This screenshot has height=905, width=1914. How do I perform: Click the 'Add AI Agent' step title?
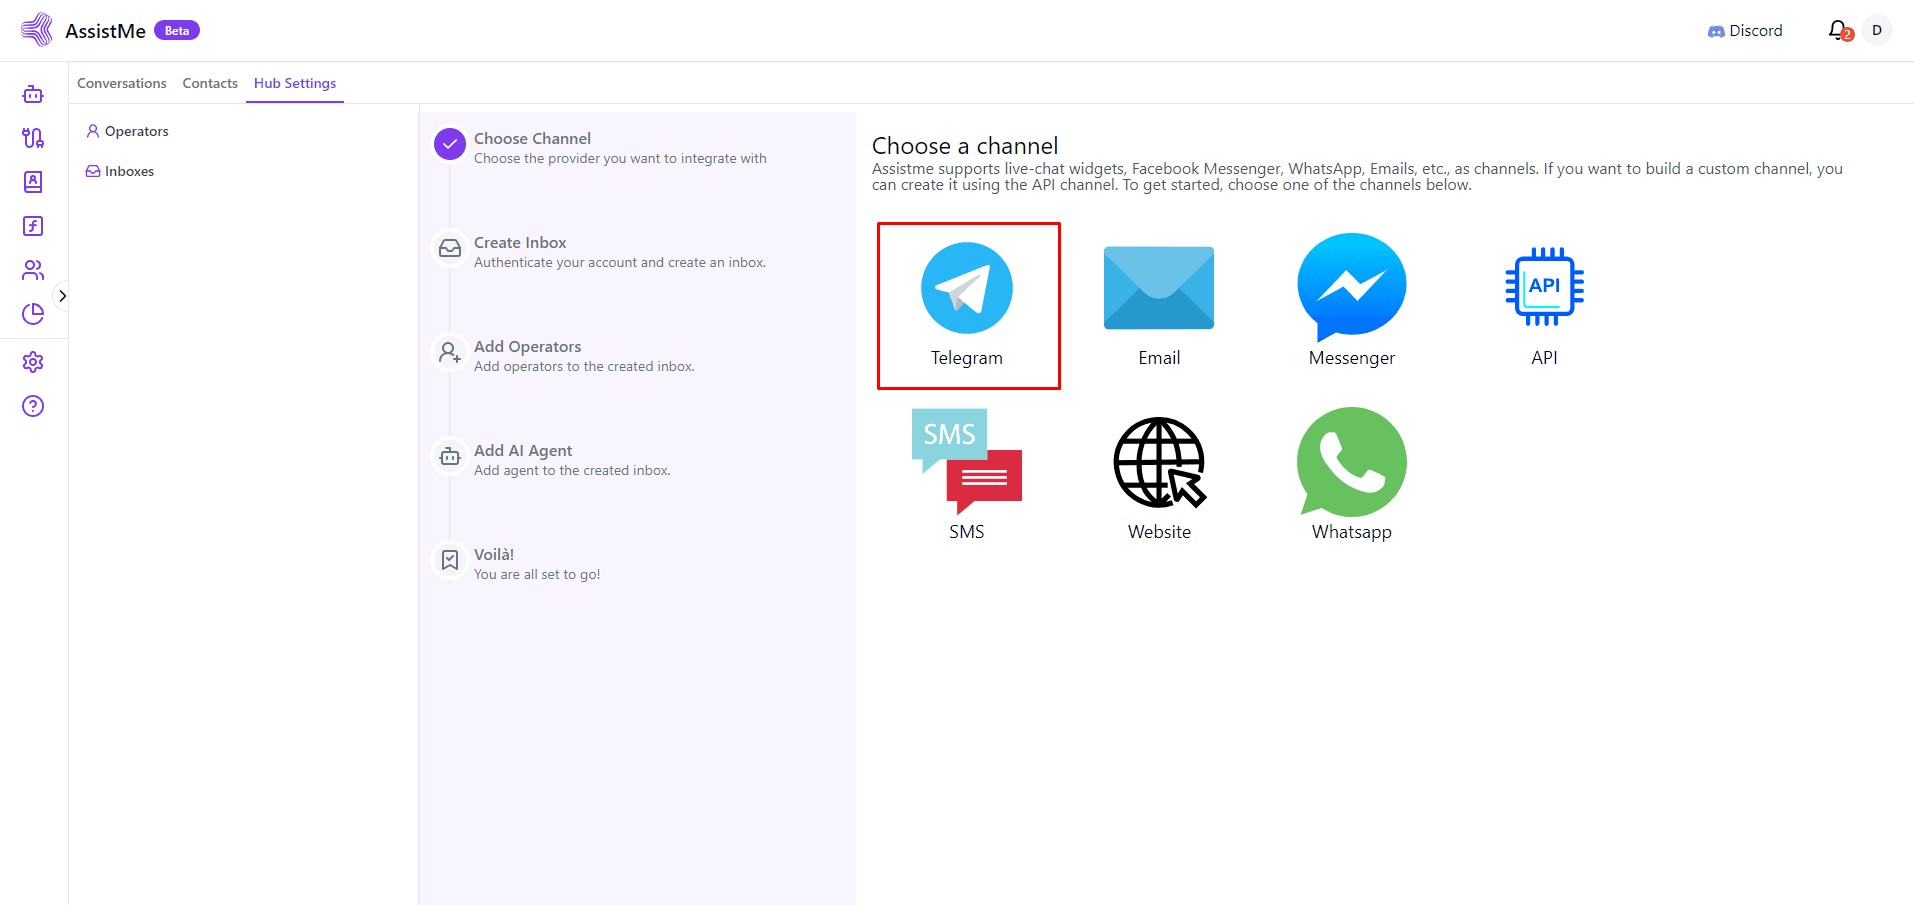(x=523, y=451)
